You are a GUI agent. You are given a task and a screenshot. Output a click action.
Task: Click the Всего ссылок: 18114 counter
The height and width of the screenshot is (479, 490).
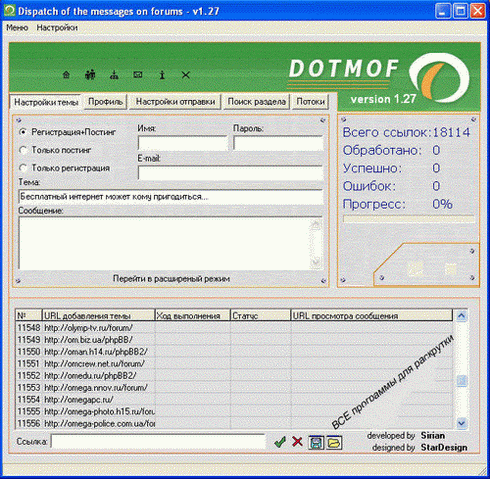pos(406,132)
